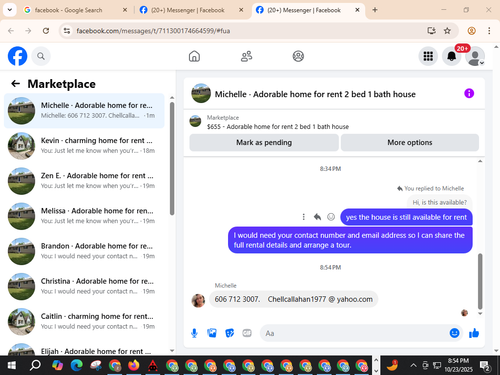Open Chrome three-dot menu
This screenshot has width=500, height=375.
click(x=489, y=31)
